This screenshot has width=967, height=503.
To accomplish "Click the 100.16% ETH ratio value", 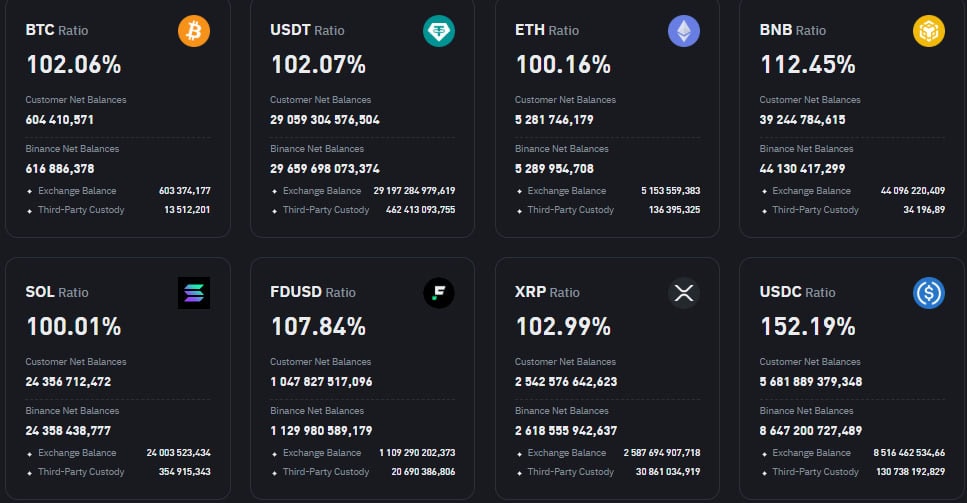I will (563, 65).
